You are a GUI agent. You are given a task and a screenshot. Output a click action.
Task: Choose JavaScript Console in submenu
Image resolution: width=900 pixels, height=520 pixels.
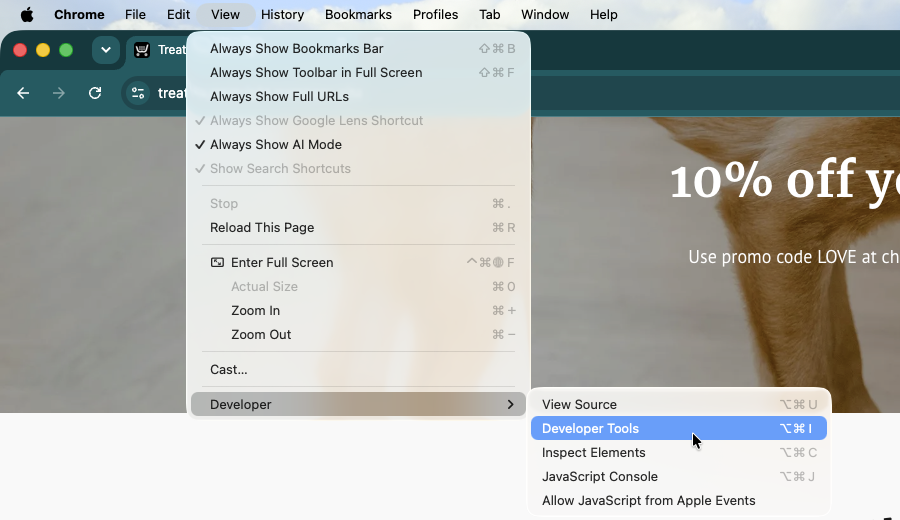click(x=679, y=477)
